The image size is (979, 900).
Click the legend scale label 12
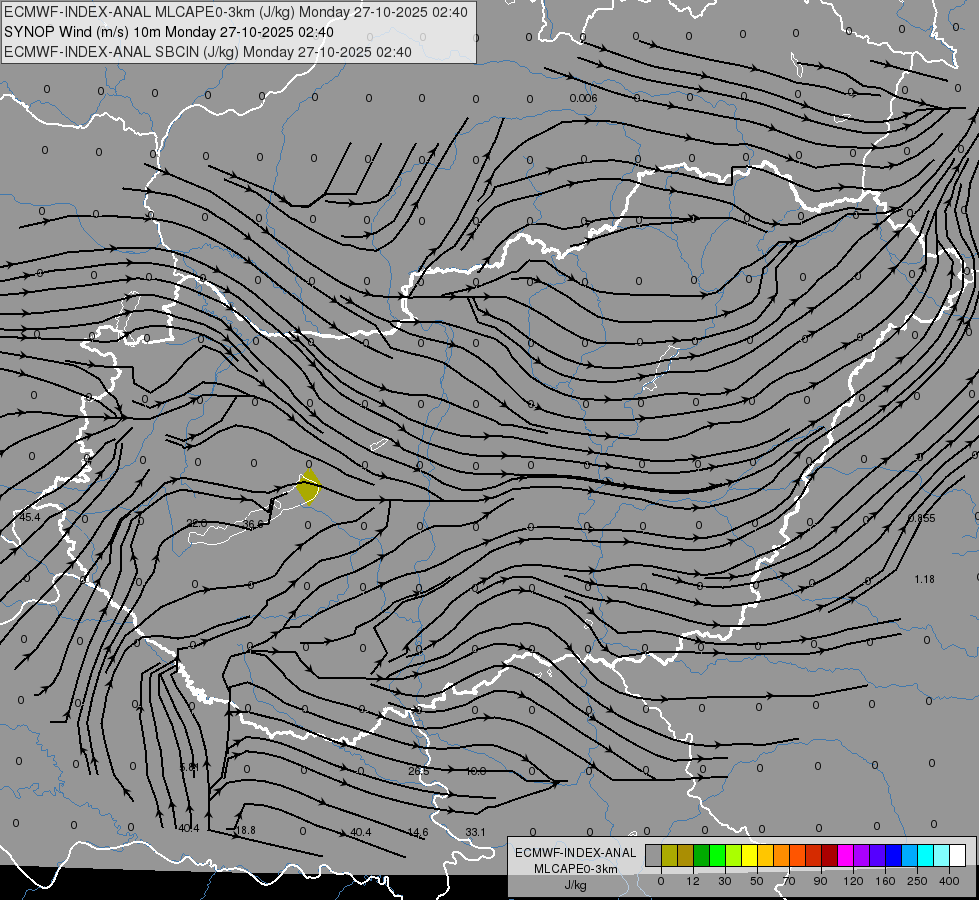tap(693, 881)
